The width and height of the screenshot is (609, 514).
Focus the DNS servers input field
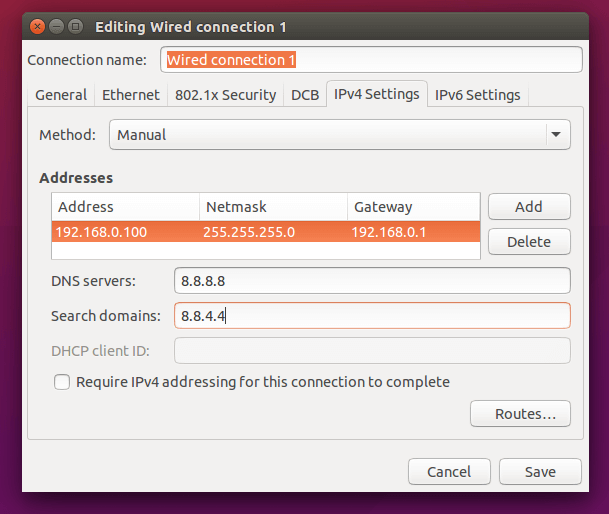click(x=372, y=281)
